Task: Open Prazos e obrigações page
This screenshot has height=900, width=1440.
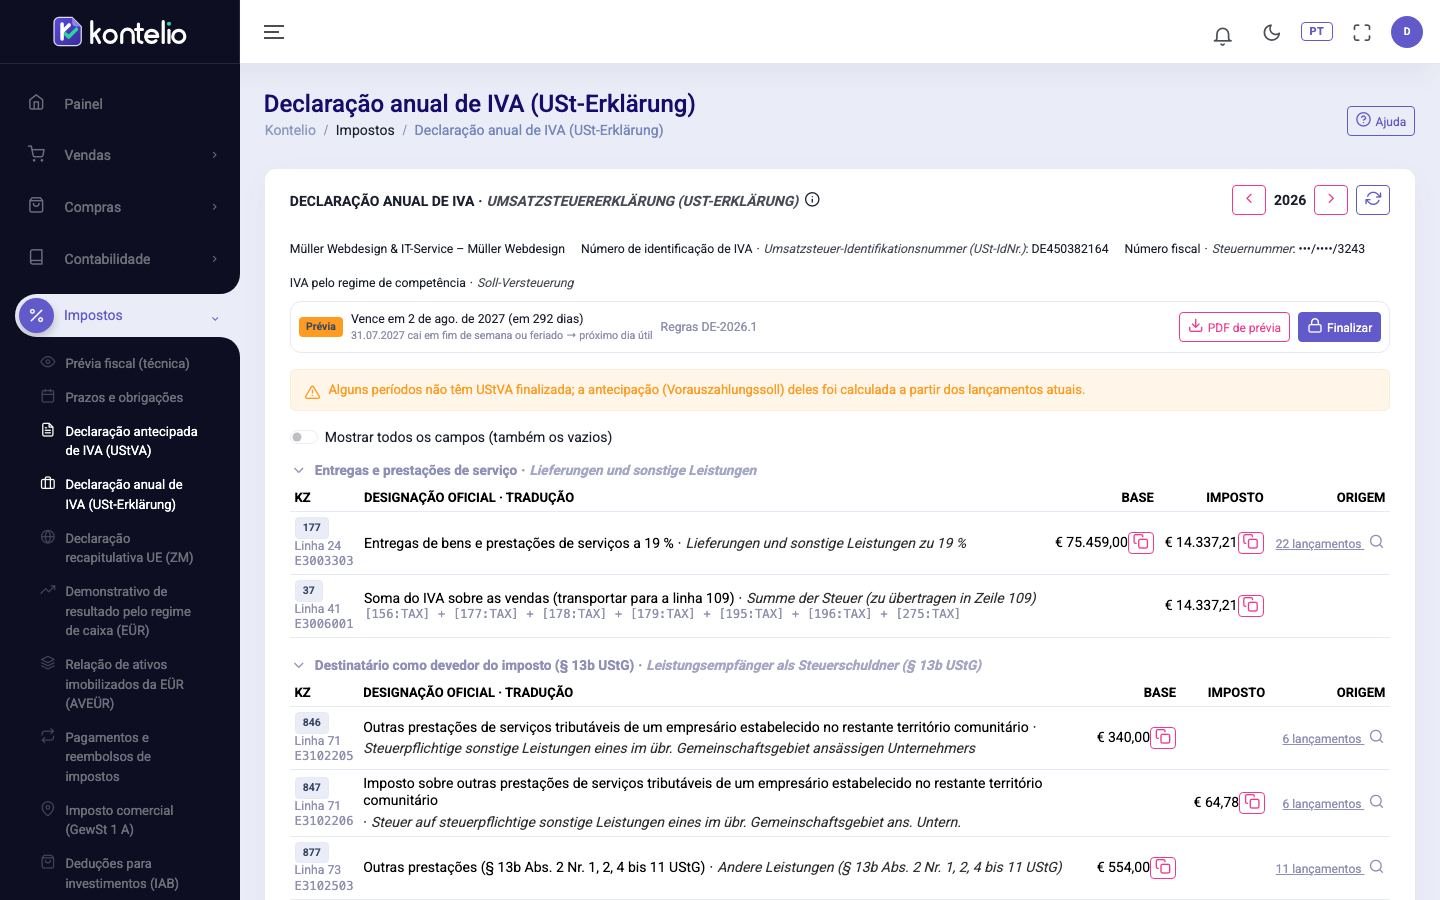Action: point(124,397)
